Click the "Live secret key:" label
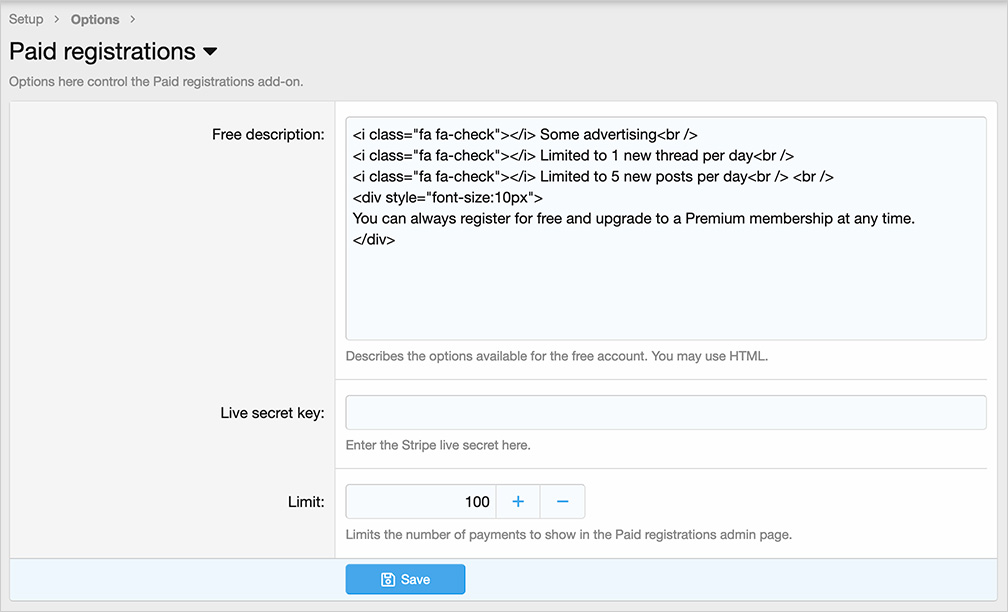The image size is (1008, 612). tap(272, 413)
